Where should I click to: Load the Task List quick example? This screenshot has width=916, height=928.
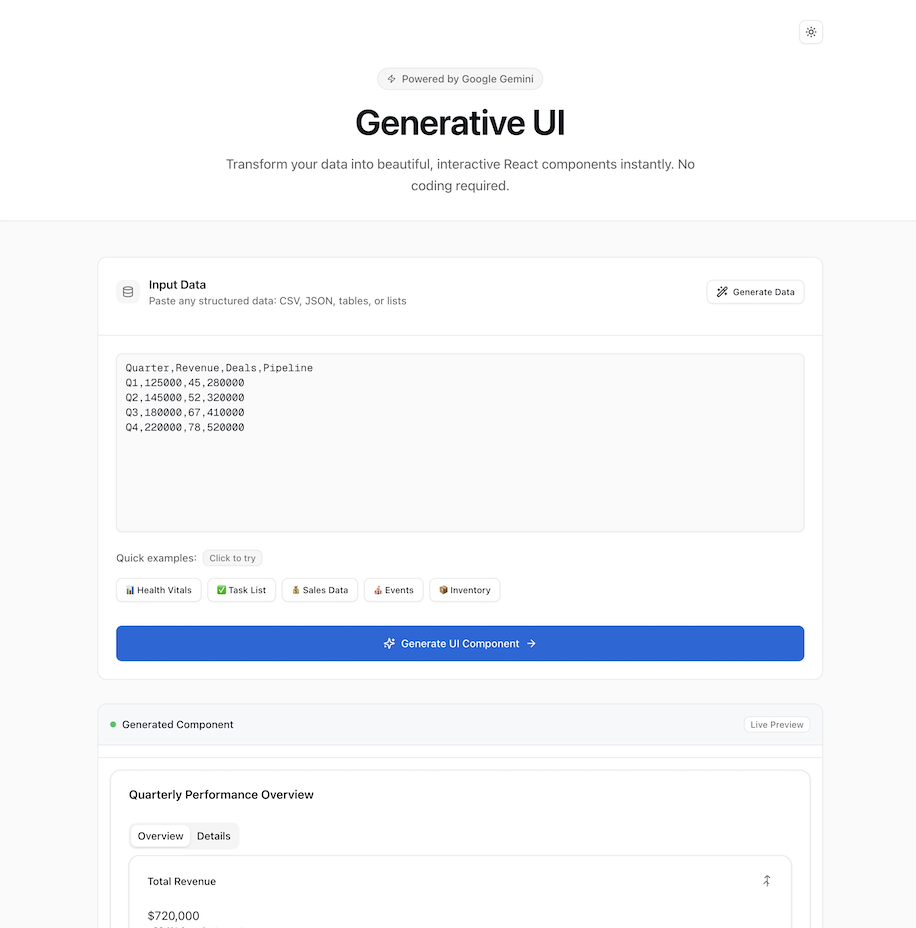tap(241, 590)
